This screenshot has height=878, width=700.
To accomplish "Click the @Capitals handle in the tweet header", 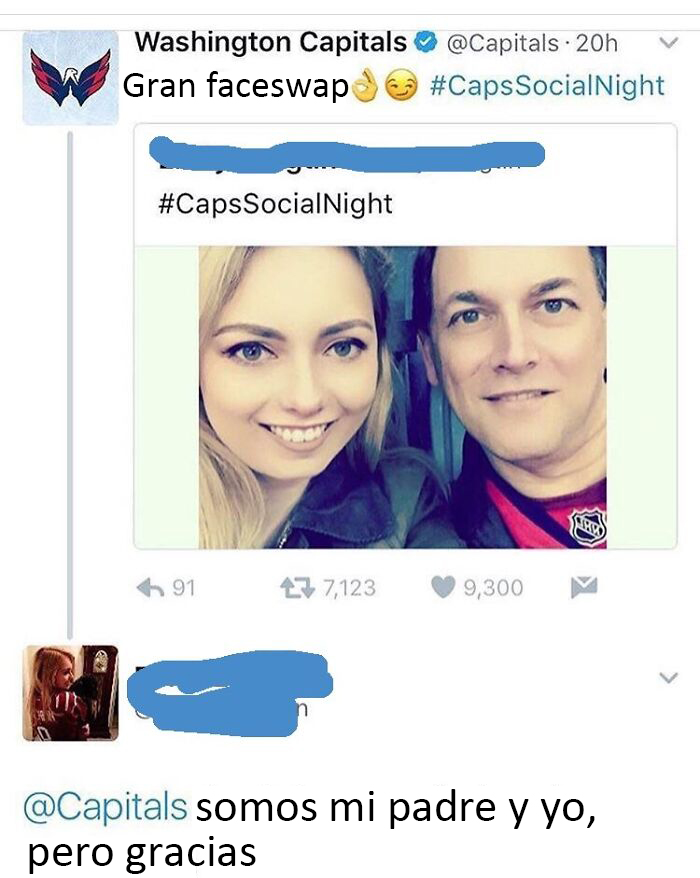I will [502, 43].
